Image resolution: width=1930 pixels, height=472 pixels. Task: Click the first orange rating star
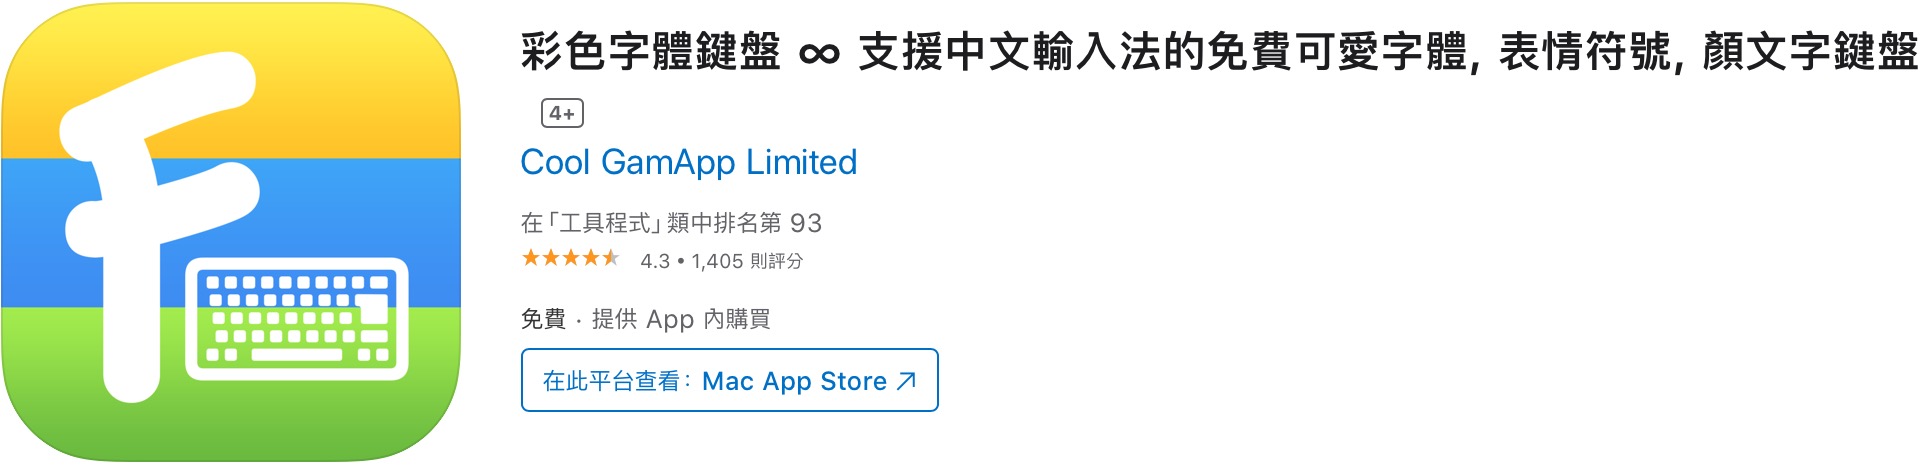[x=530, y=259]
